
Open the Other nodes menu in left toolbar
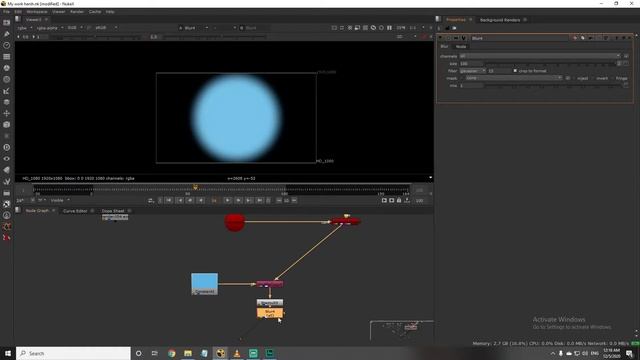point(7,193)
